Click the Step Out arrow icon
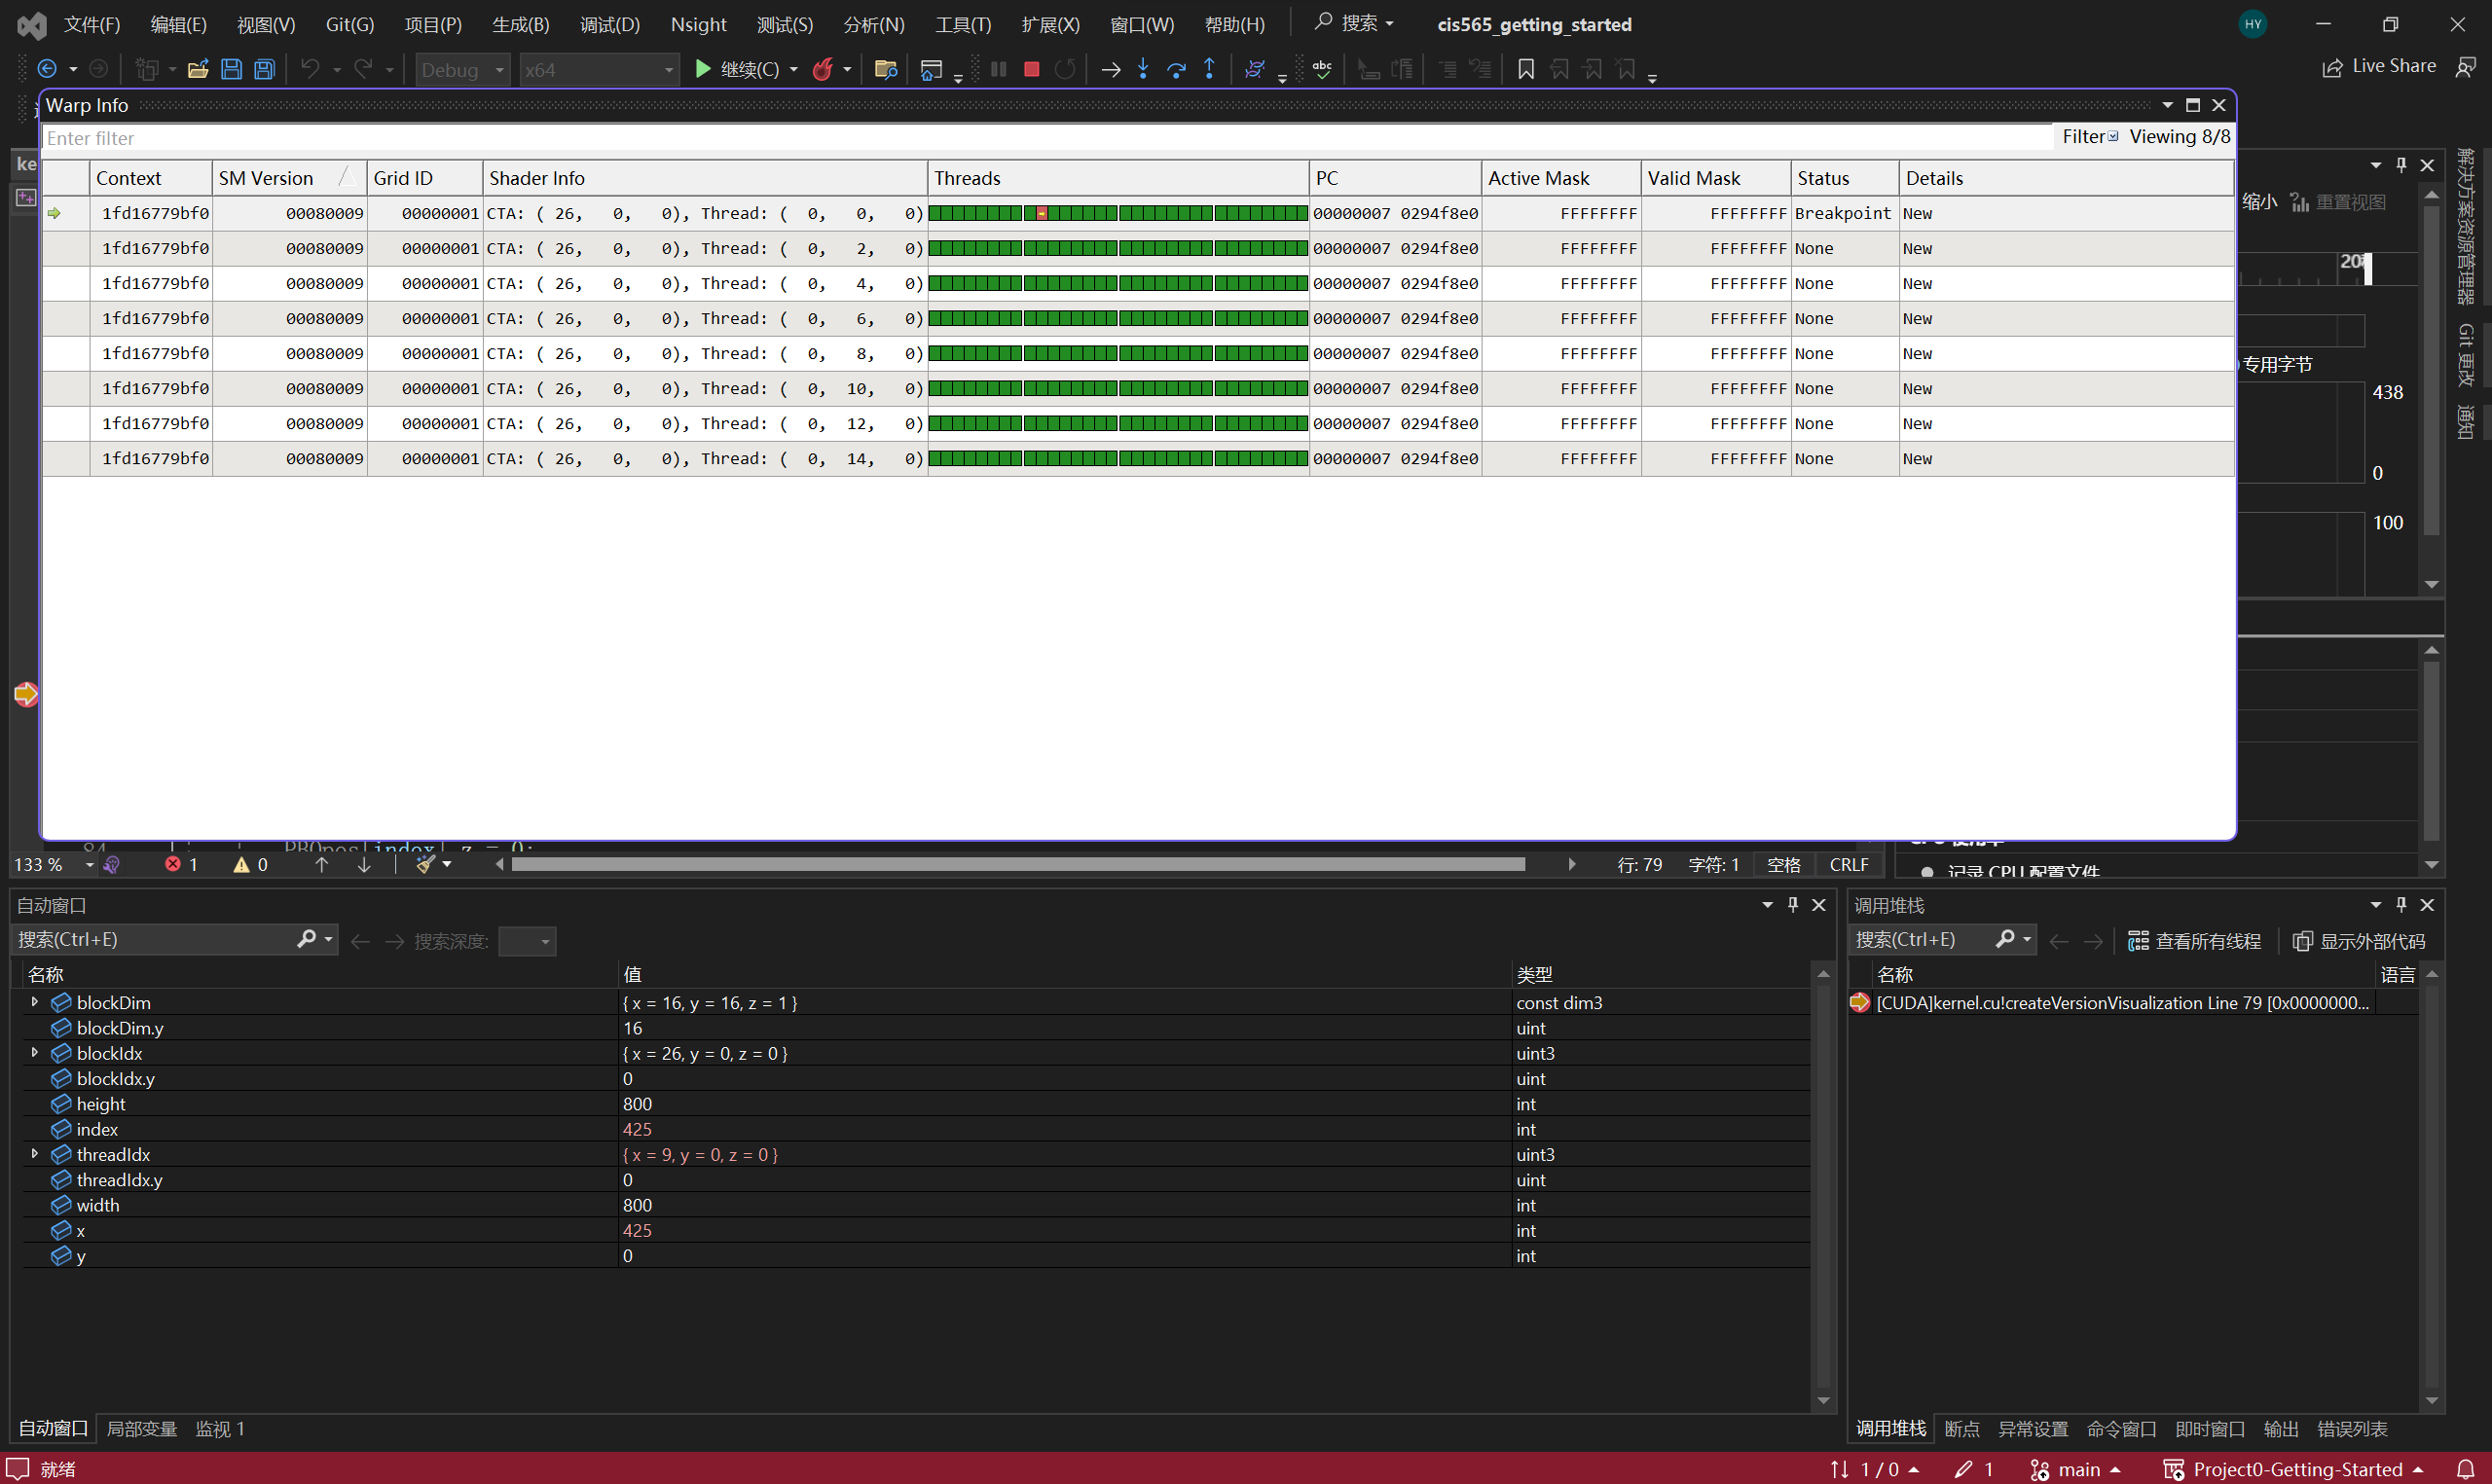This screenshot has width=2492, height=1484. point(1209,69)
